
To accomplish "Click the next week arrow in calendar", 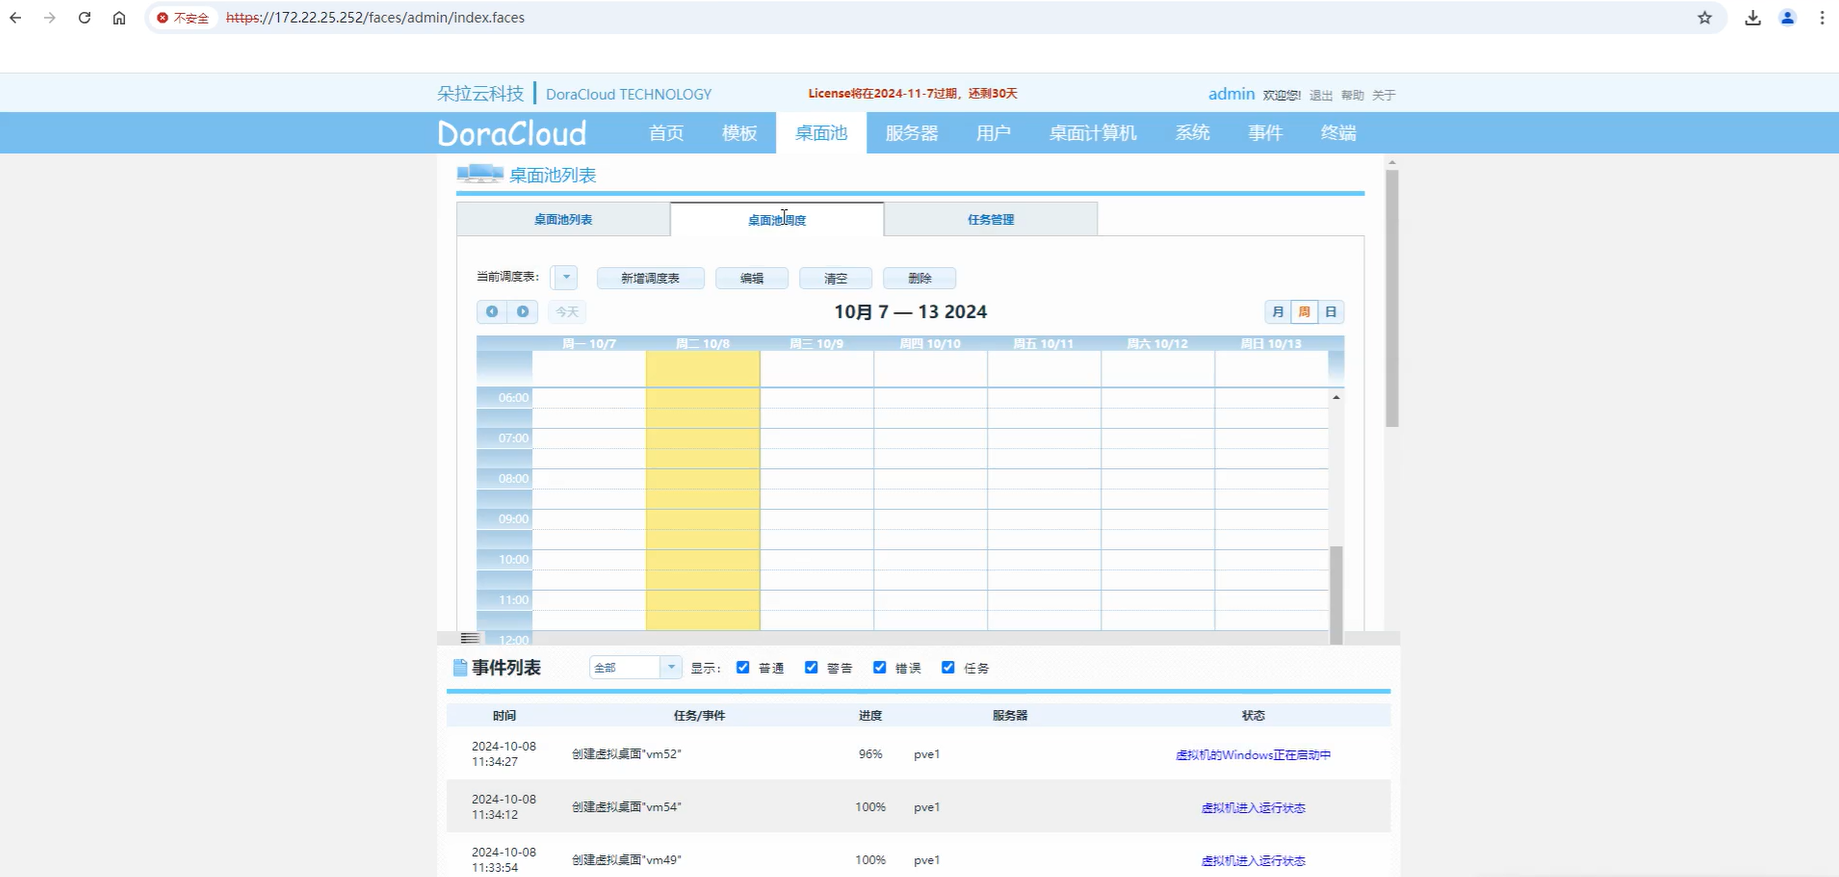I will coord(523,312).
